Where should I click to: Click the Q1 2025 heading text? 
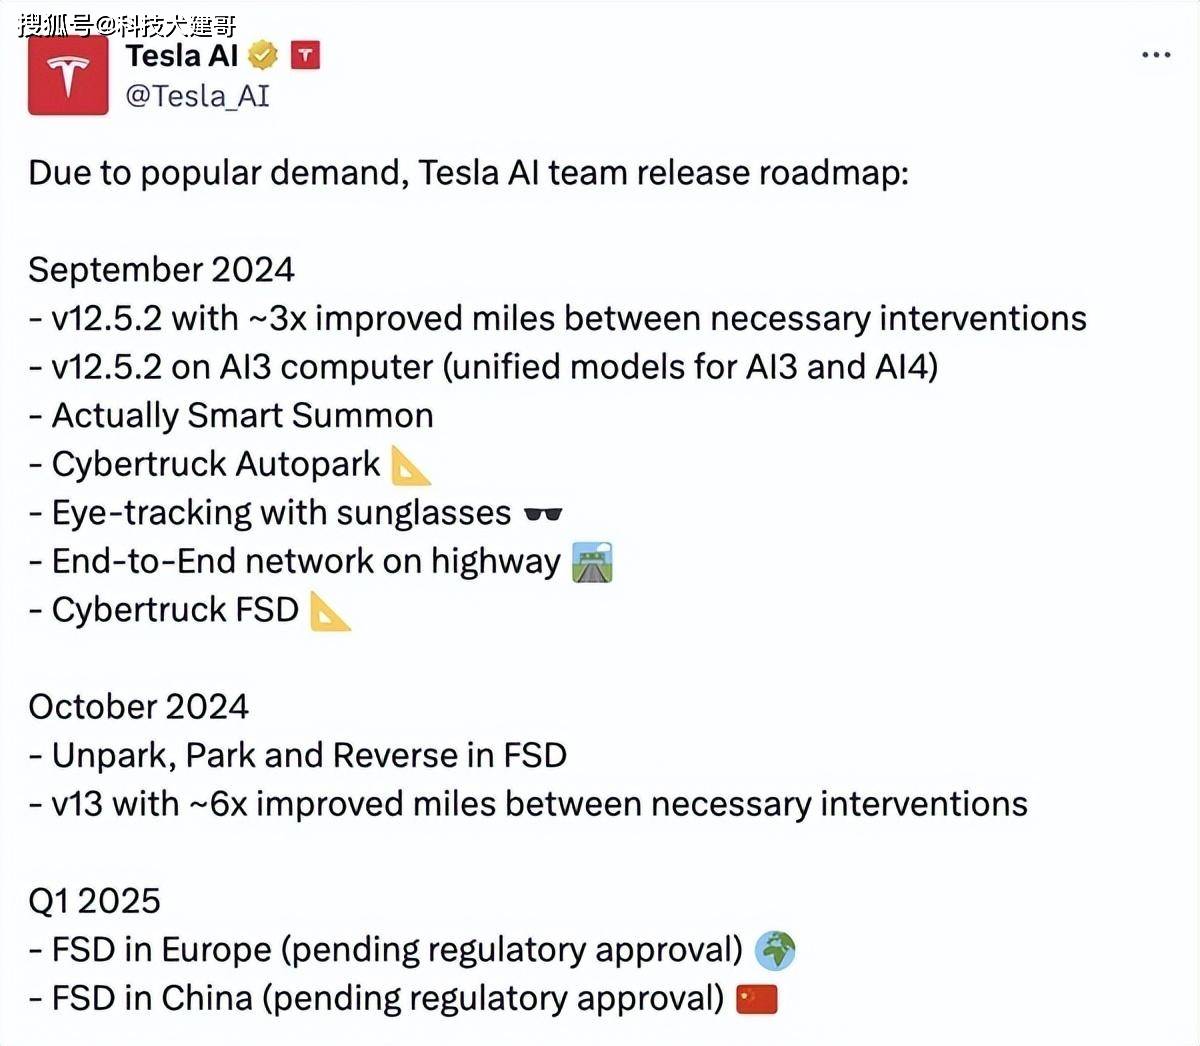click(94, 901)
